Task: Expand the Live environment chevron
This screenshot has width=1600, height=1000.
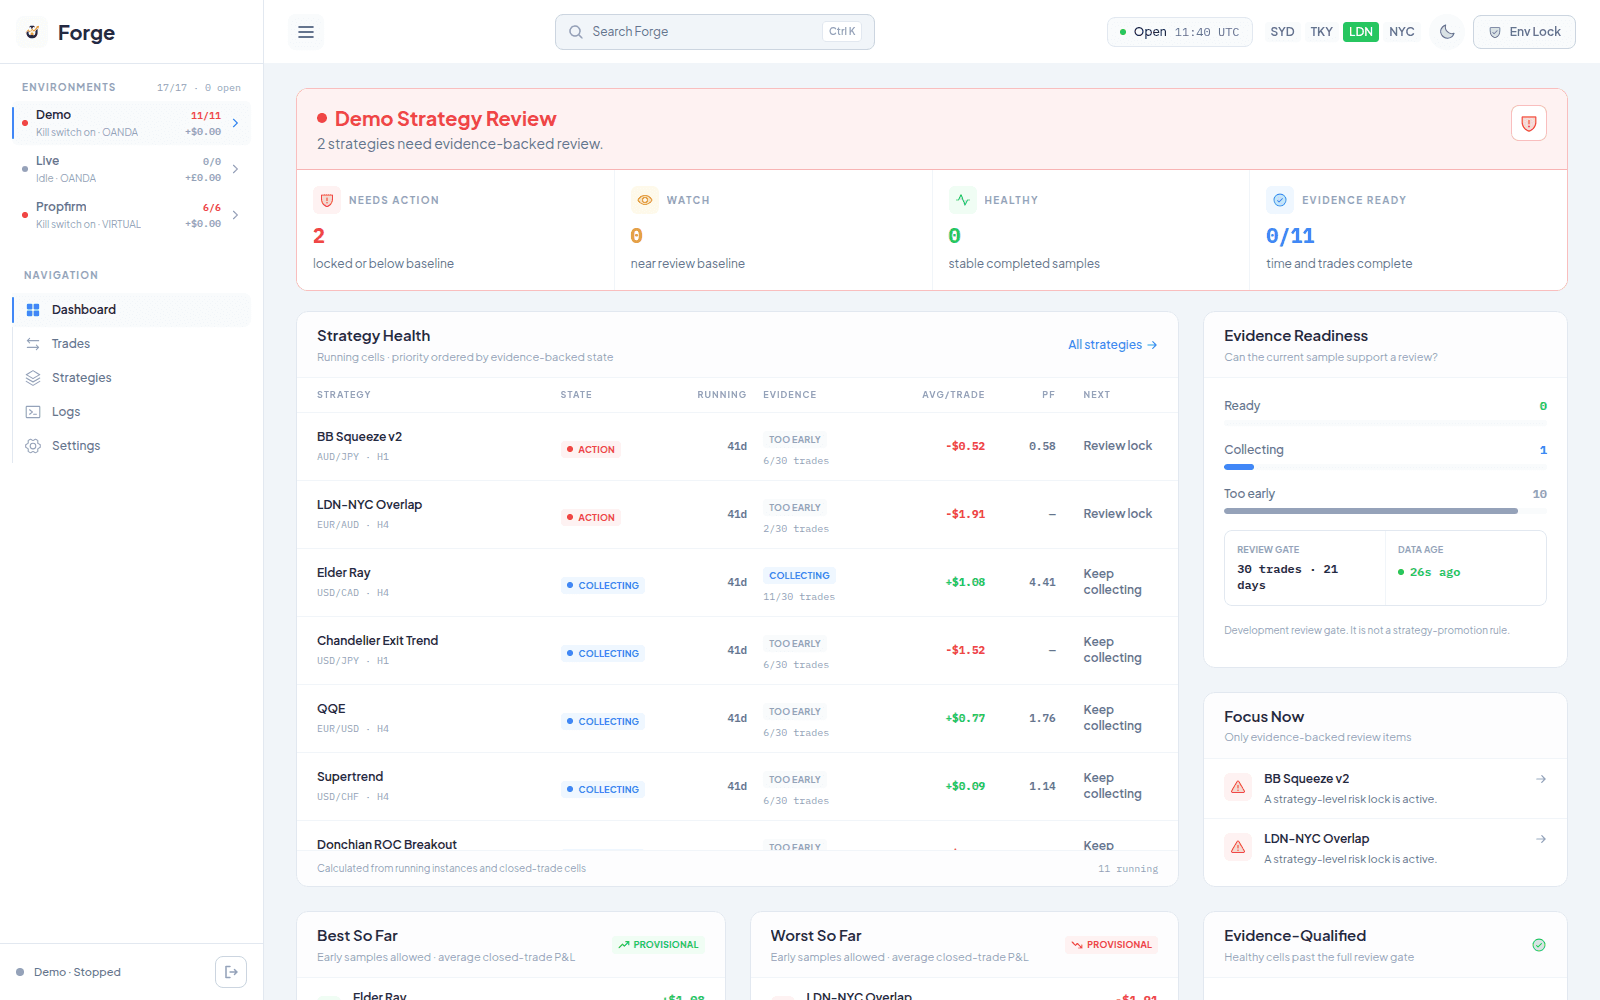Action: point(236,169)
